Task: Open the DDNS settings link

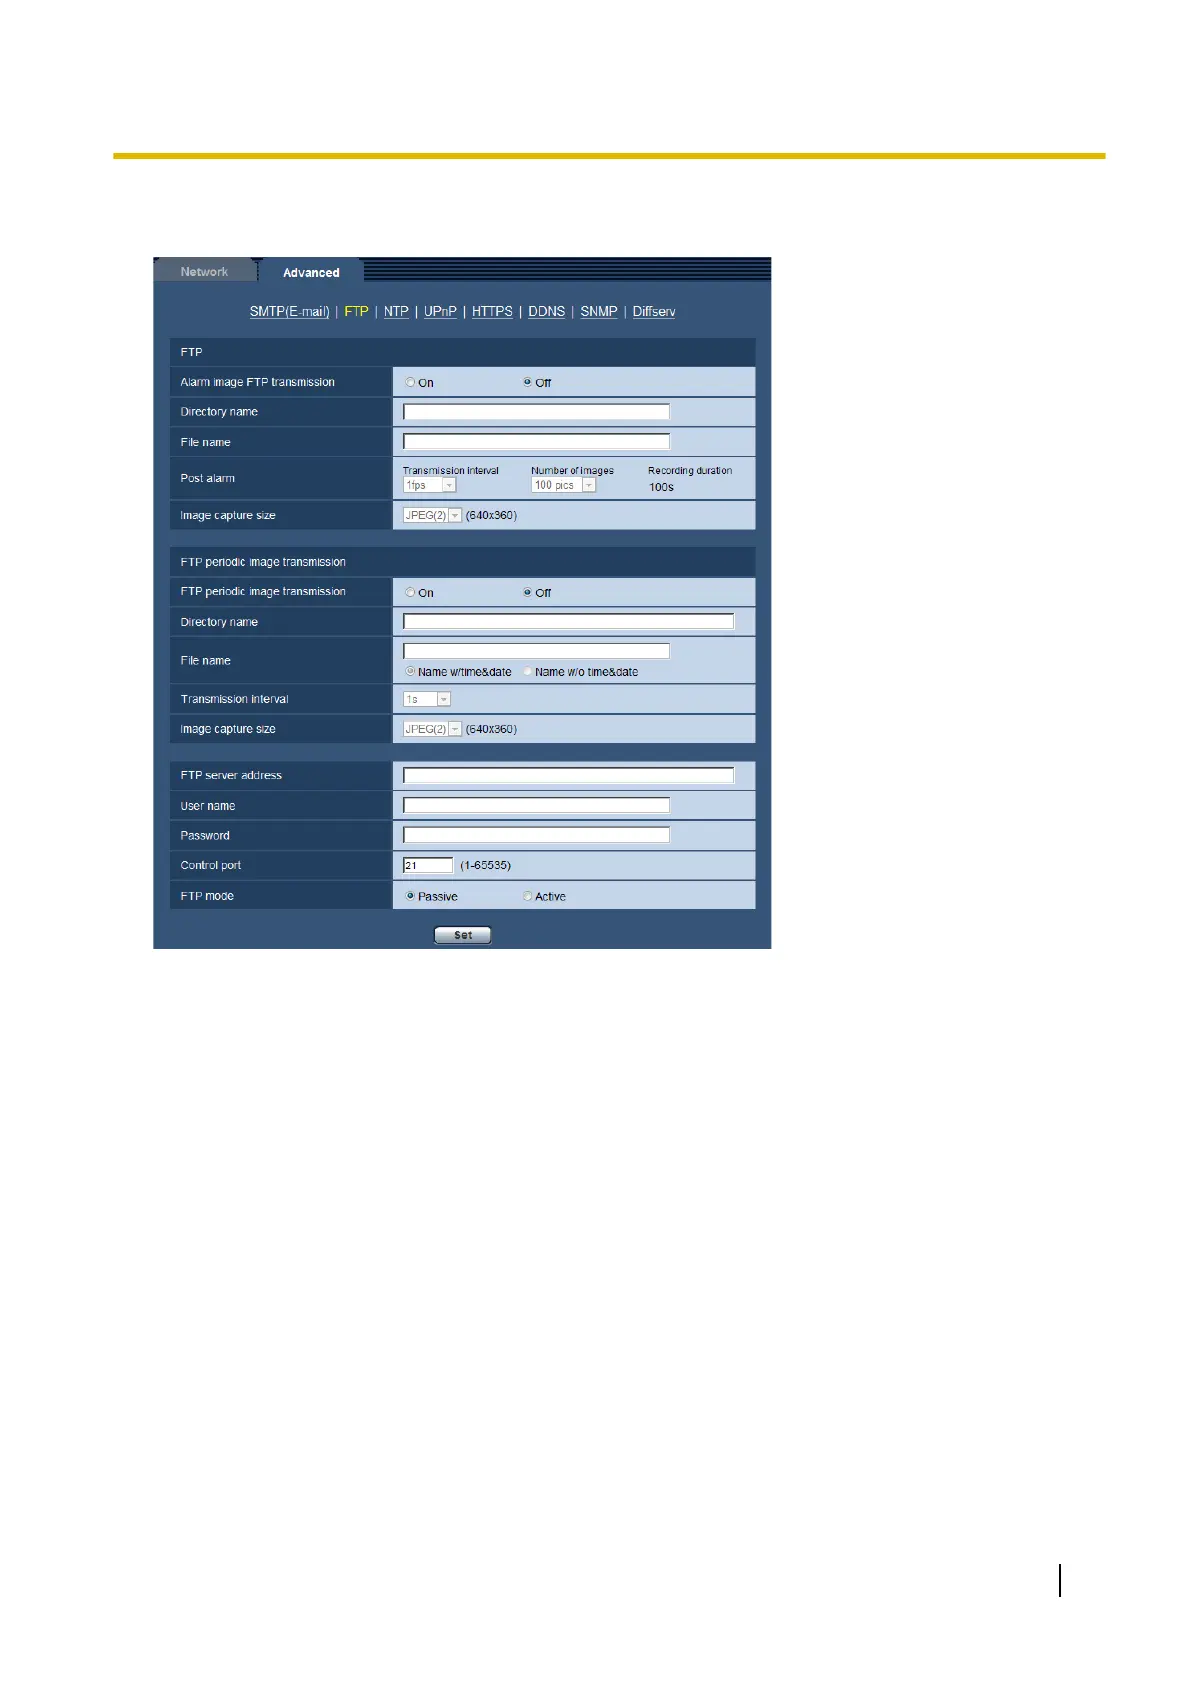Action: [546, 312]
